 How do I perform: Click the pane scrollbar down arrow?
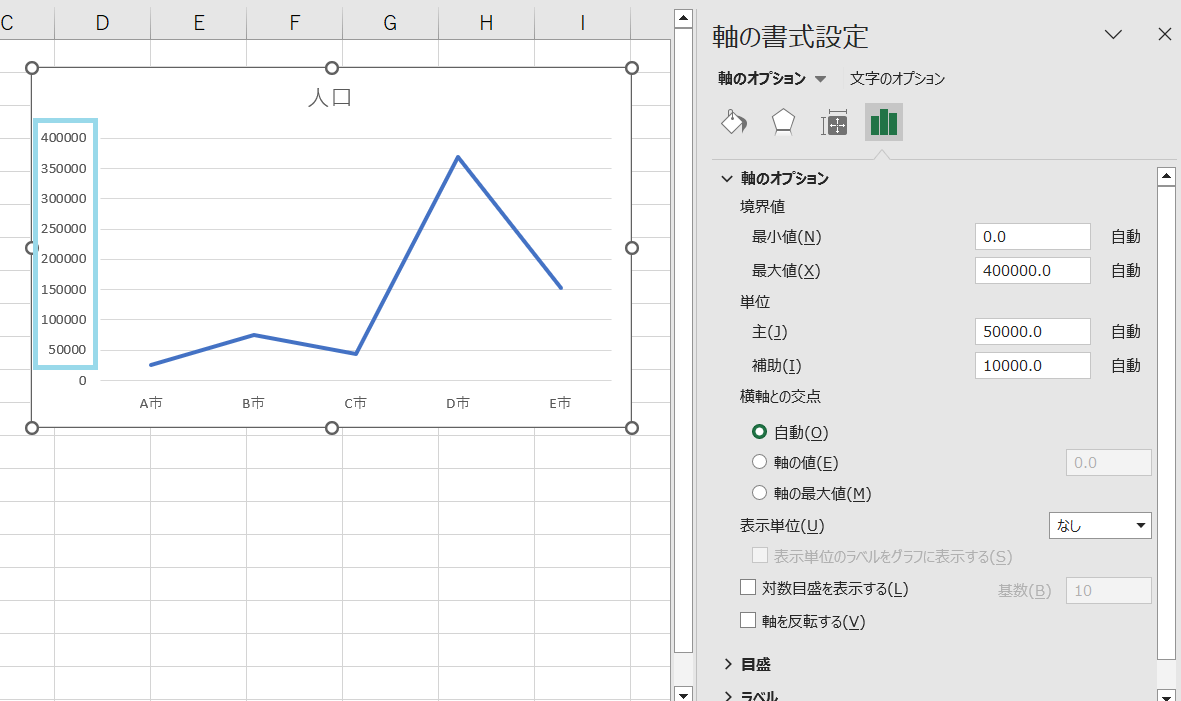1167,695
